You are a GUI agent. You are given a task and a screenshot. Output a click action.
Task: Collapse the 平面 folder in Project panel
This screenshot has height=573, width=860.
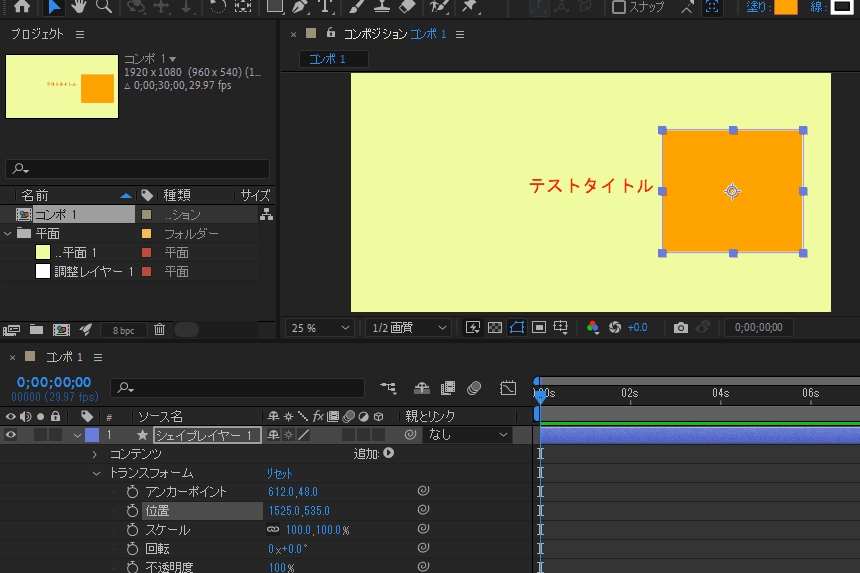tap(8, 234)
